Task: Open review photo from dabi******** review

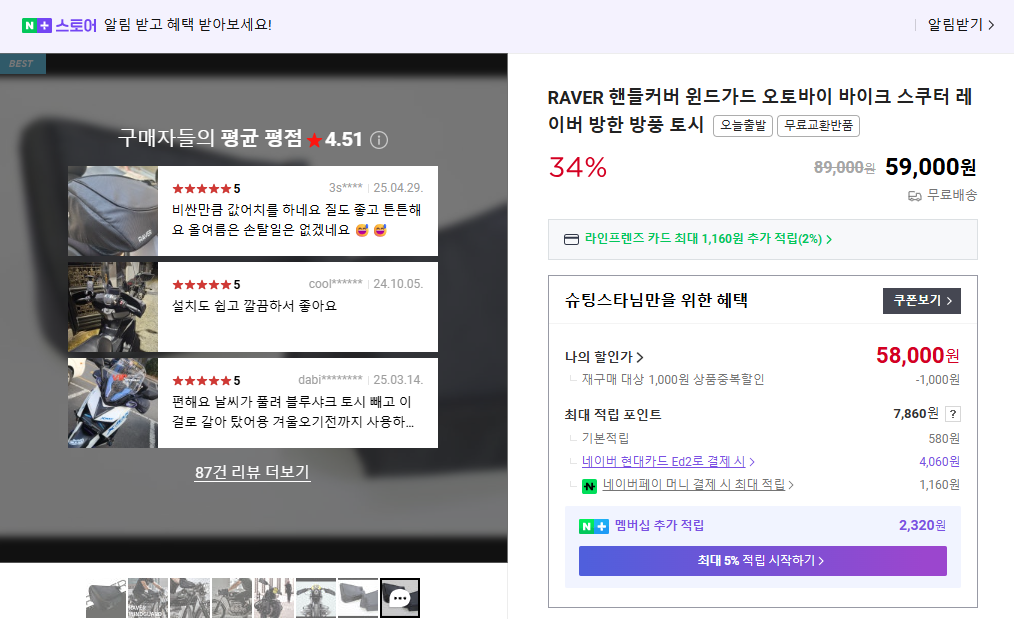Action: (x=113, y=403)
